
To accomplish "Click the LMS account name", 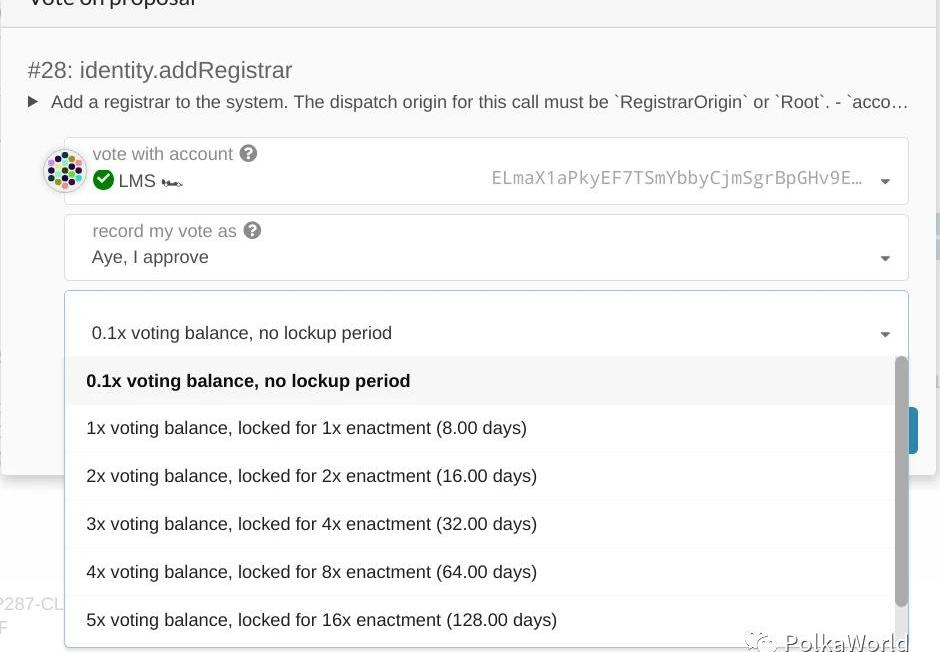I will (137, 181).
